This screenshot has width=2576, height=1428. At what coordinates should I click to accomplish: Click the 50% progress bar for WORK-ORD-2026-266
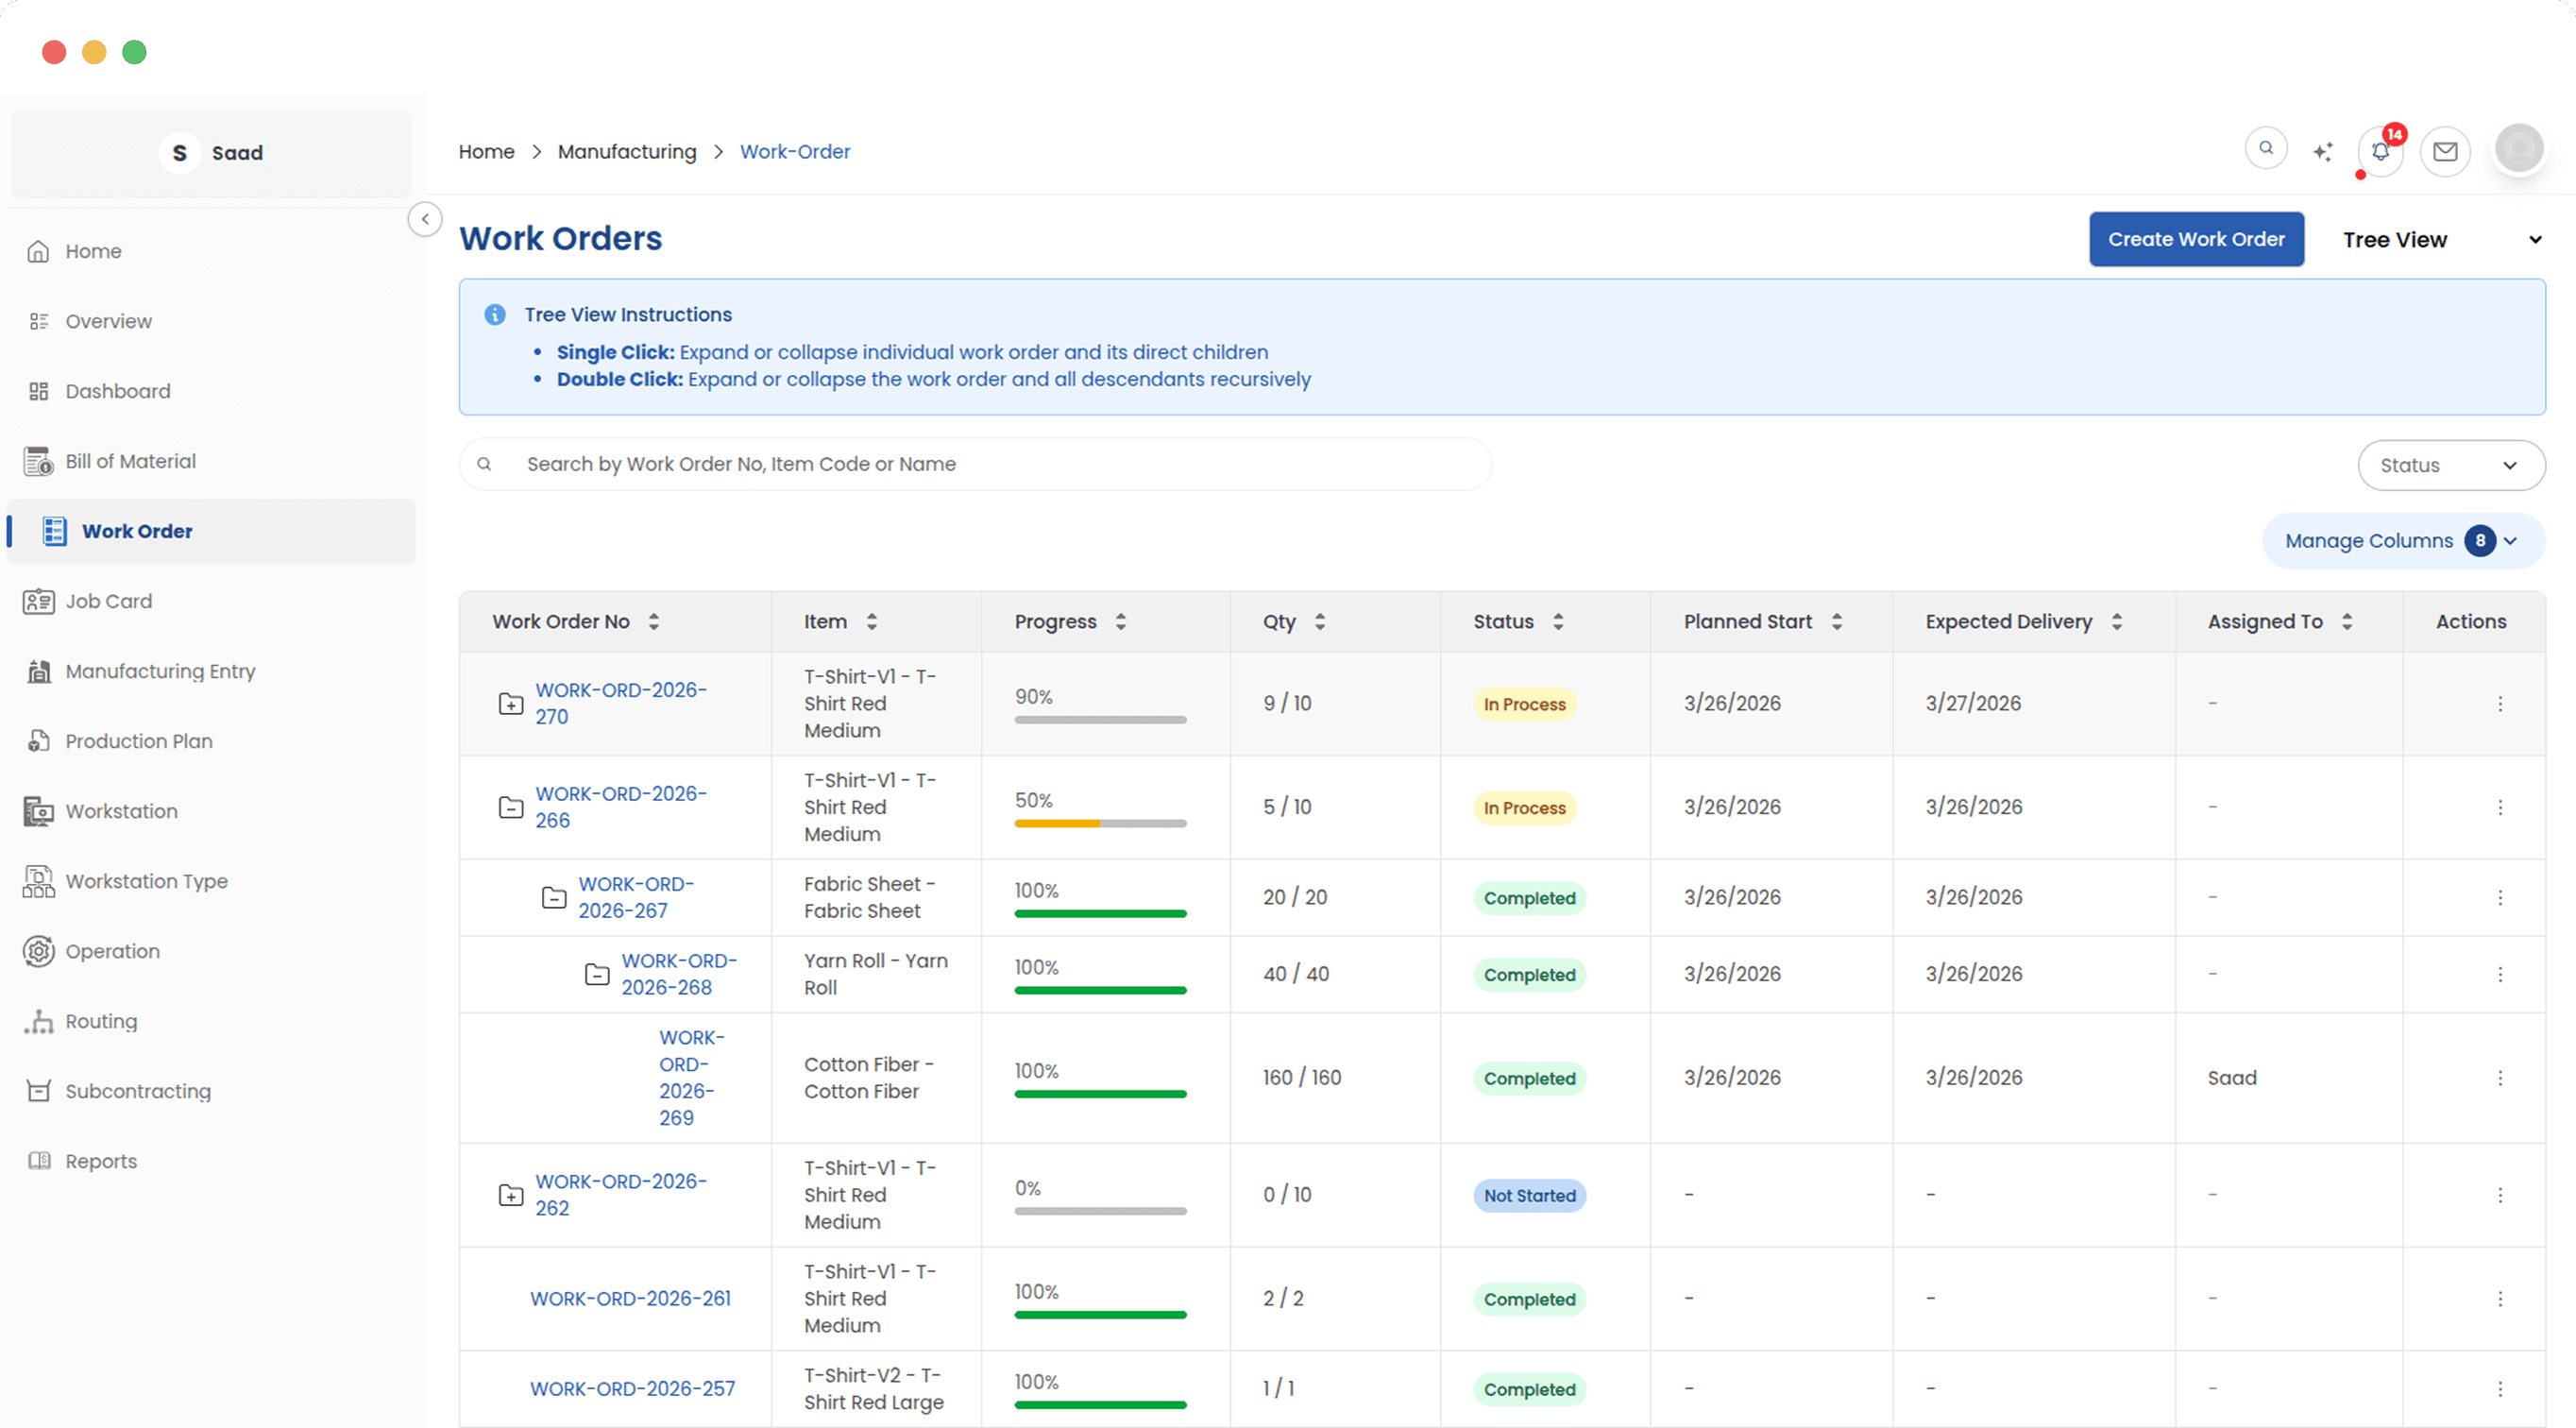(x=1100, y=824)
